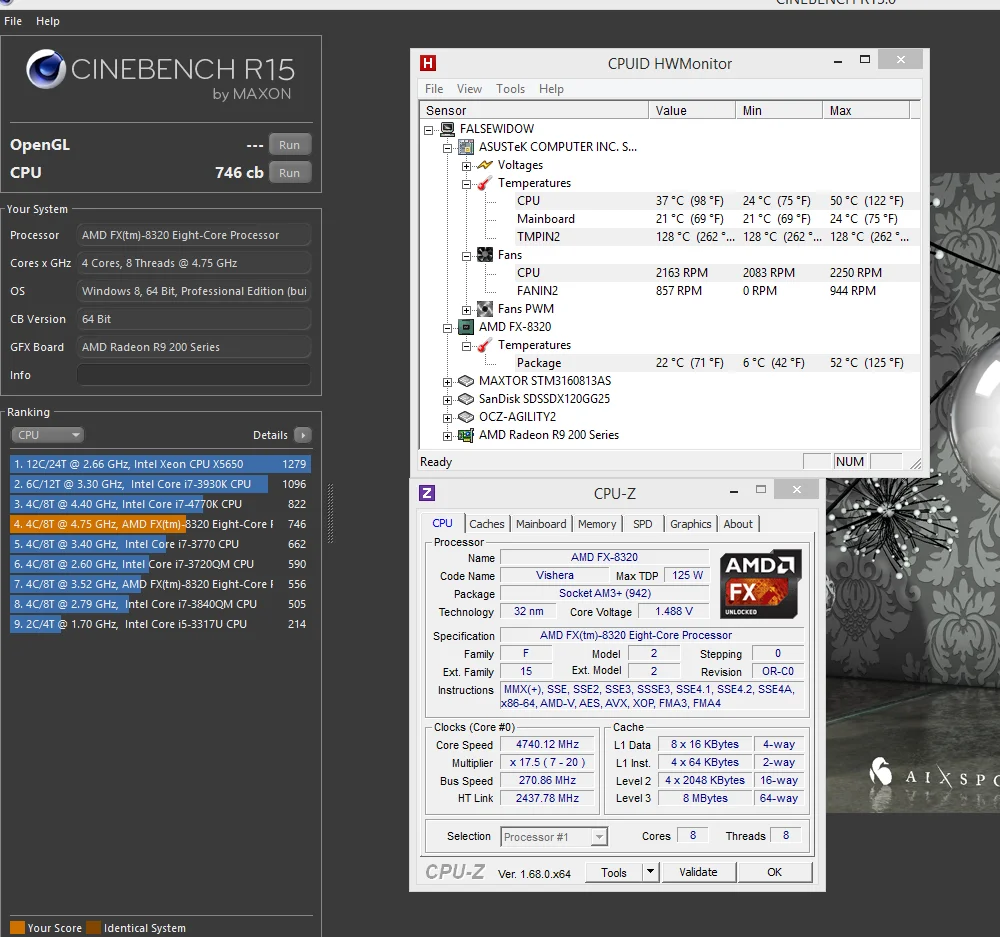
Task: Switch to the Caches tab in CPU-Z
Action: pos(487,524)
